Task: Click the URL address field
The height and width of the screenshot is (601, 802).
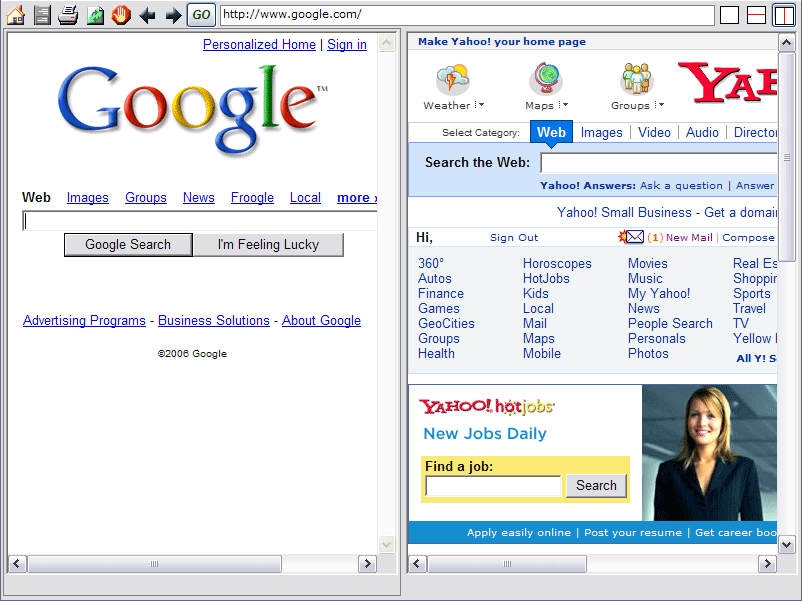Action: tap(467, 15)
